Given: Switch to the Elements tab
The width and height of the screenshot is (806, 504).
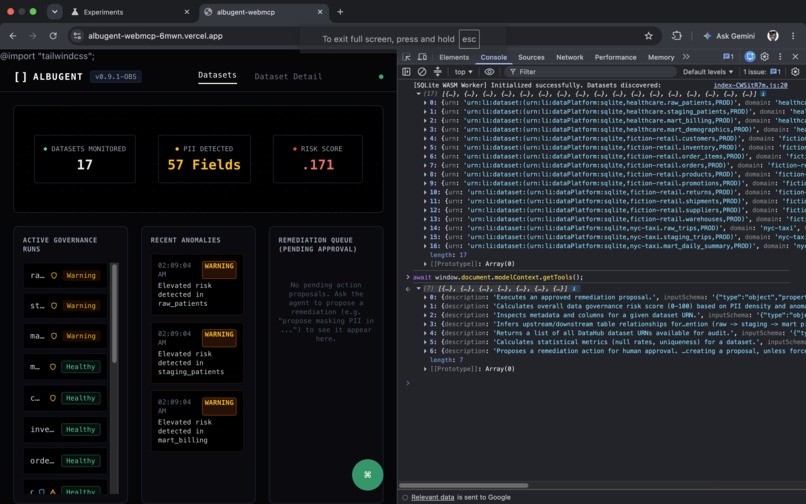Looking at the screenshot, I should click(454, 57).
